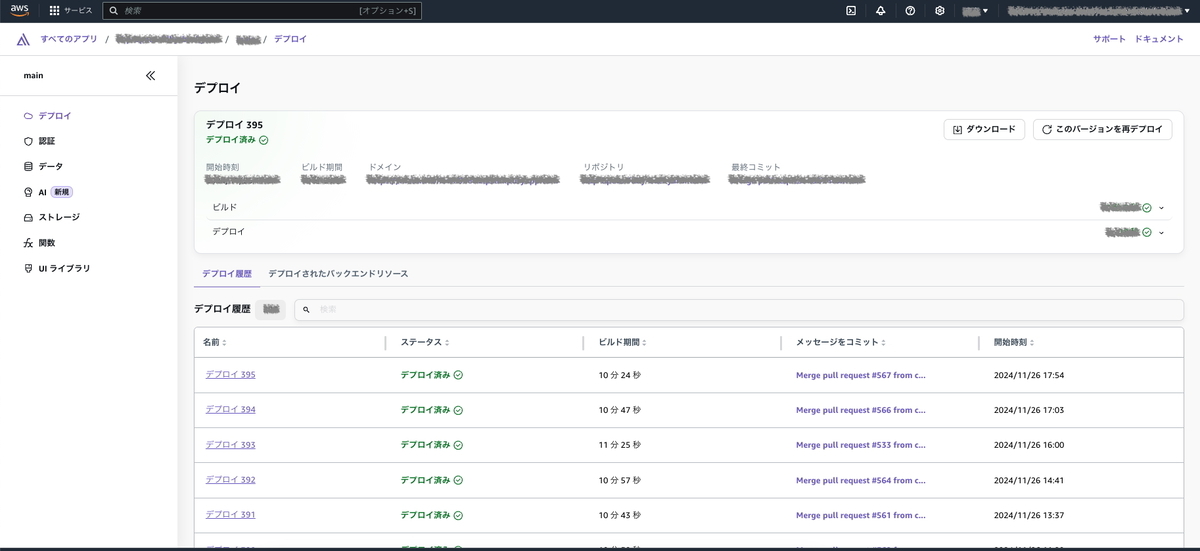Open the CloudShell terminal icon
Image resolution: width=1200 pixels, height=551 pixels.
tap(851, 10)
